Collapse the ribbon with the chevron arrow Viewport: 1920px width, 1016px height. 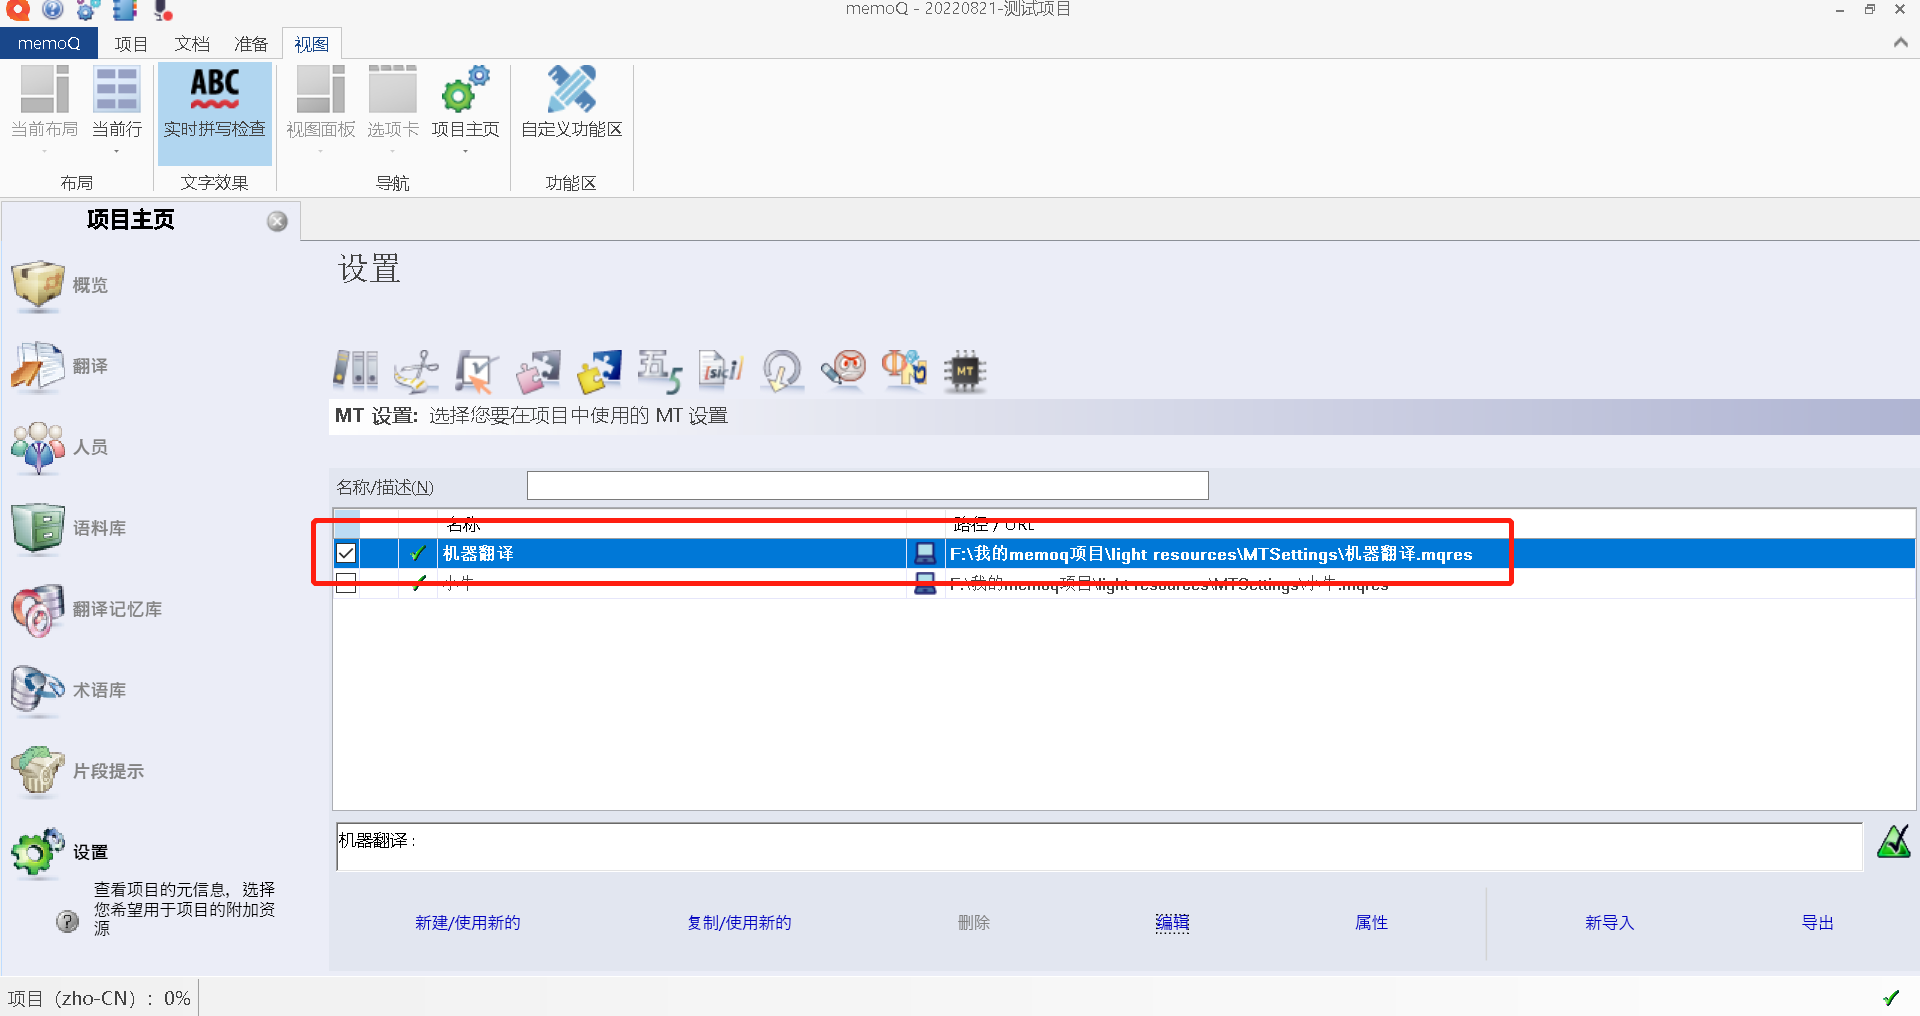click(1900, 42)
